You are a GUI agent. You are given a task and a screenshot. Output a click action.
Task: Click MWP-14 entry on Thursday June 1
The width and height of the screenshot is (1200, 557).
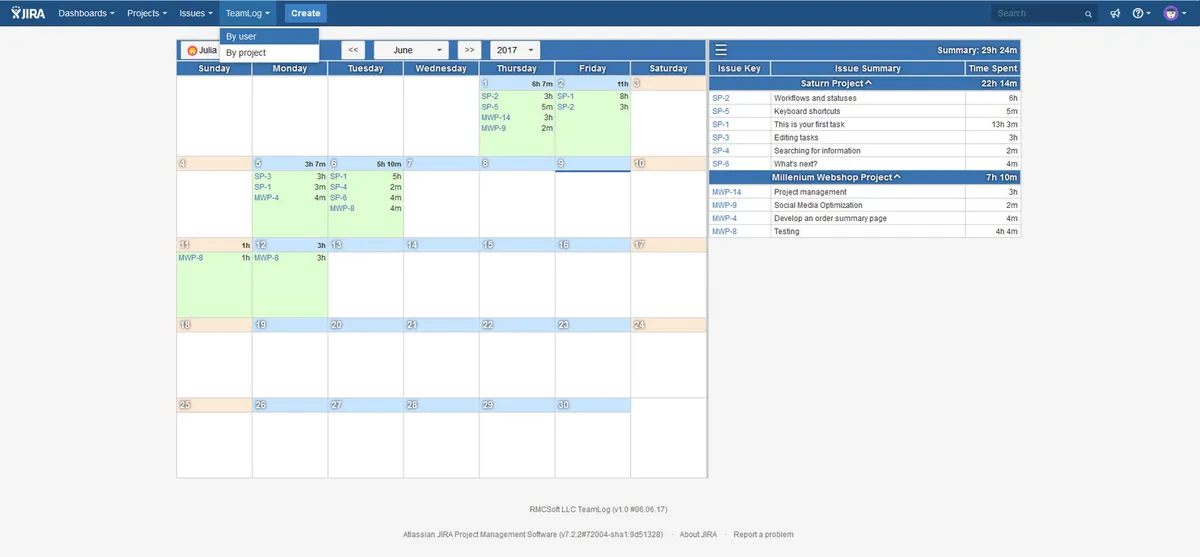click(x=495, y=117)
